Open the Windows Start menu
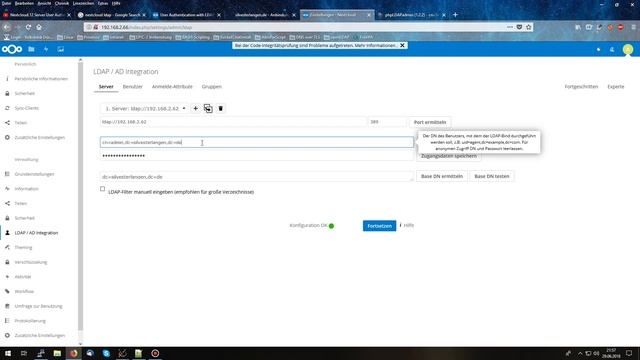The image size is (640, 360). click(8, 353)
